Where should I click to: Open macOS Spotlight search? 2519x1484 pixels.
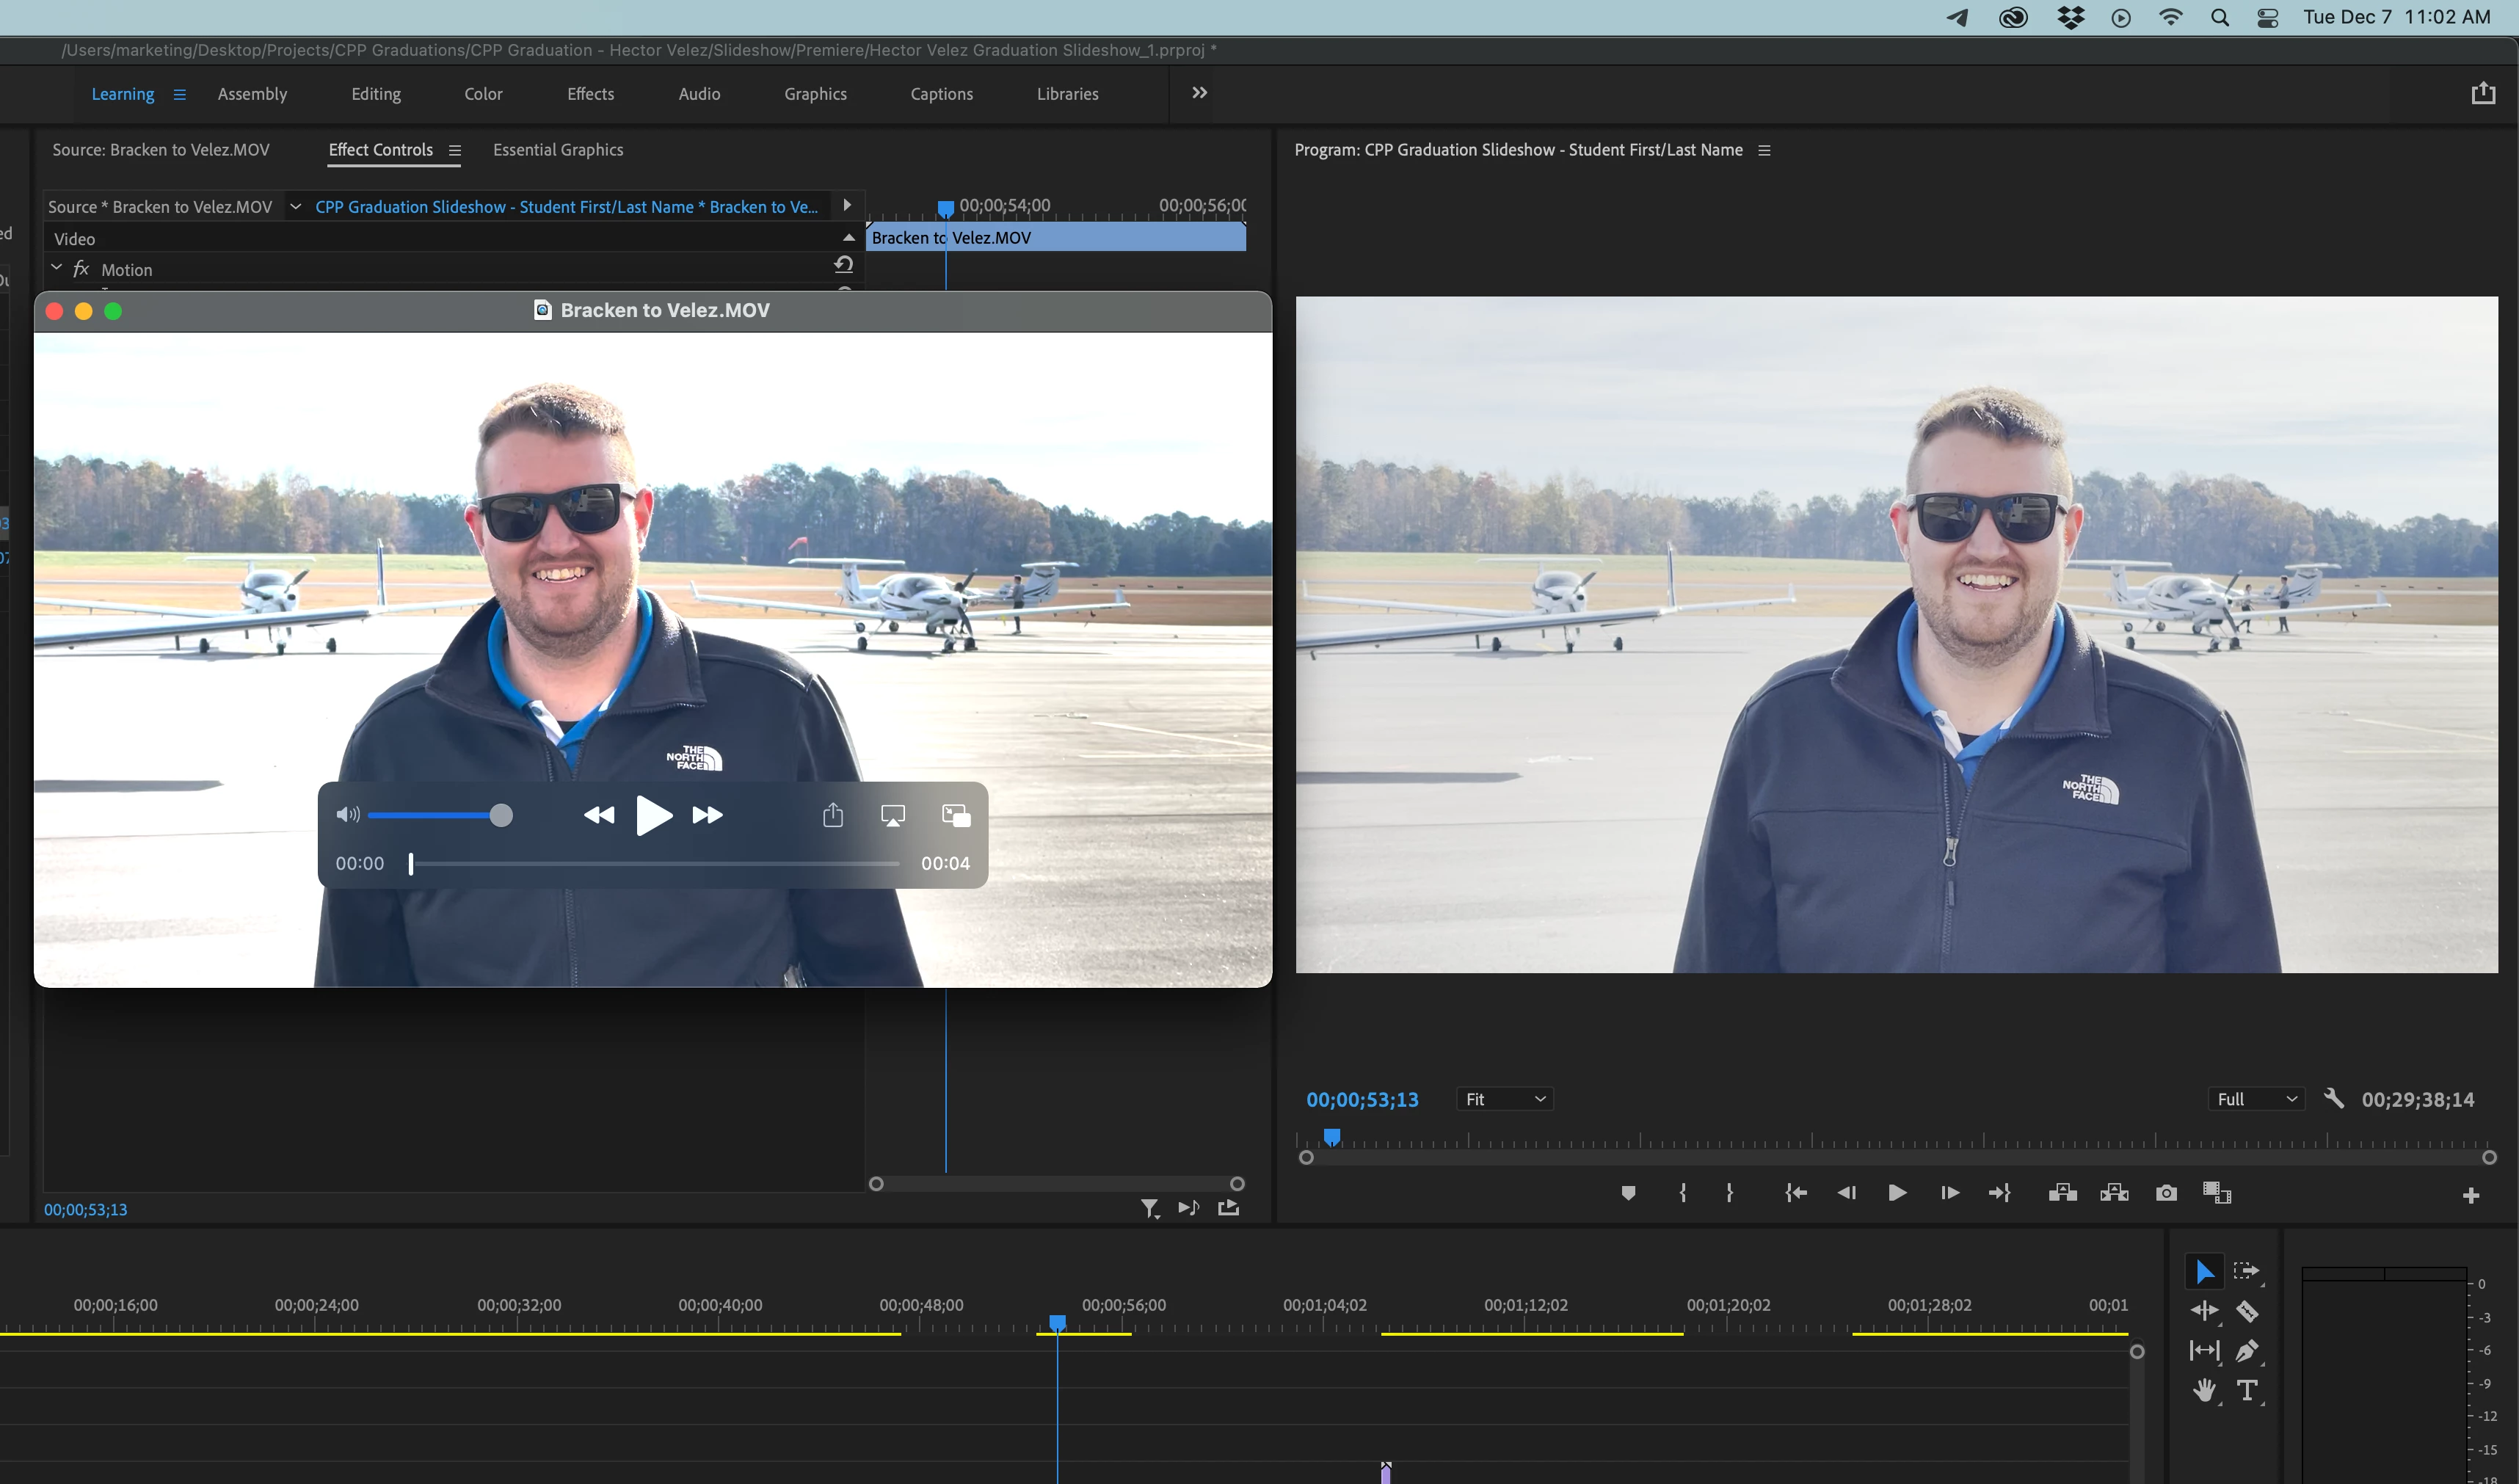coord(2219,18)
